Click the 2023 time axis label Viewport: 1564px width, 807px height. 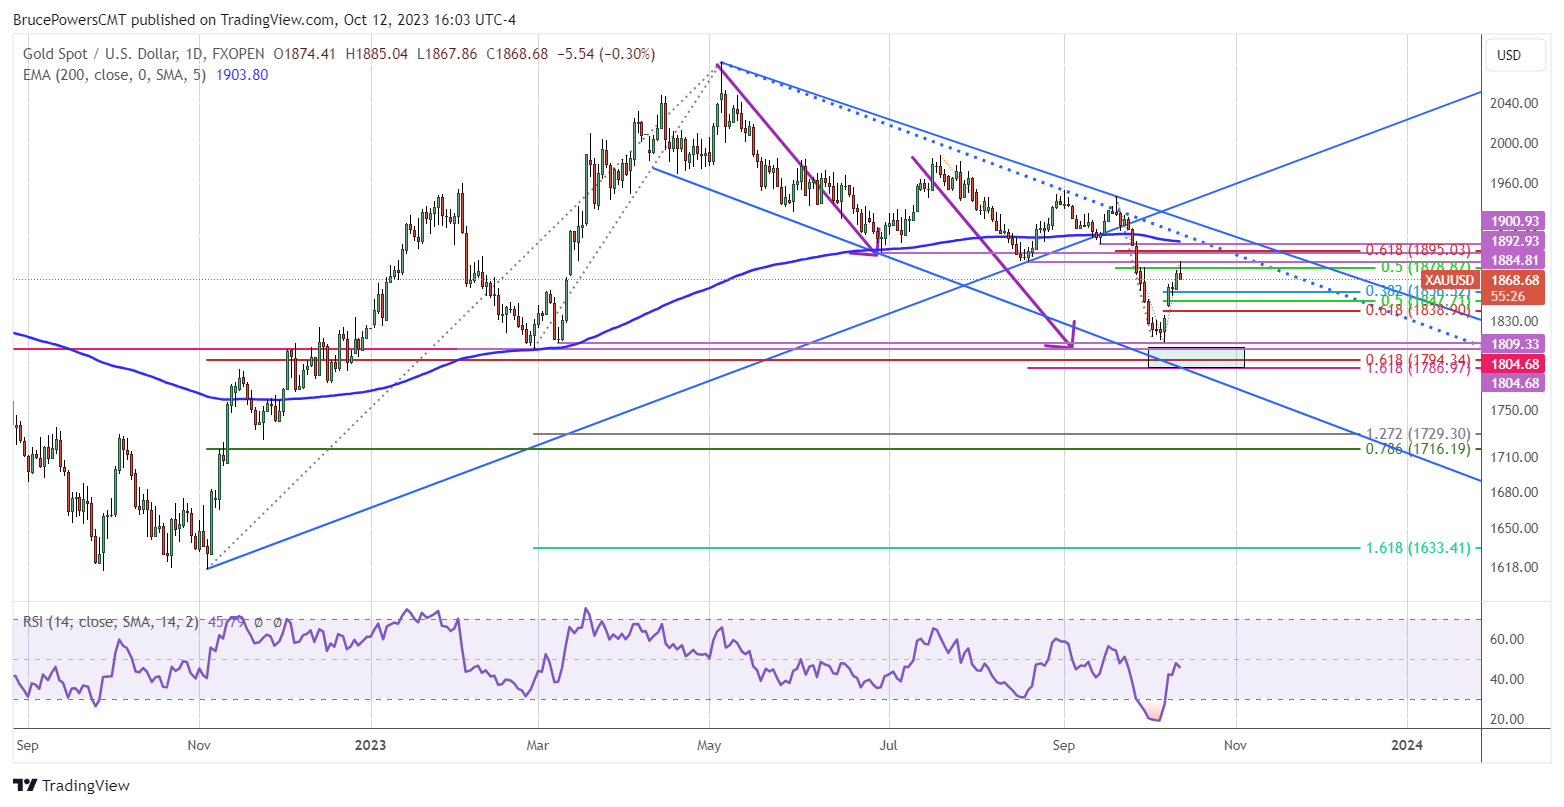(370, 745)
